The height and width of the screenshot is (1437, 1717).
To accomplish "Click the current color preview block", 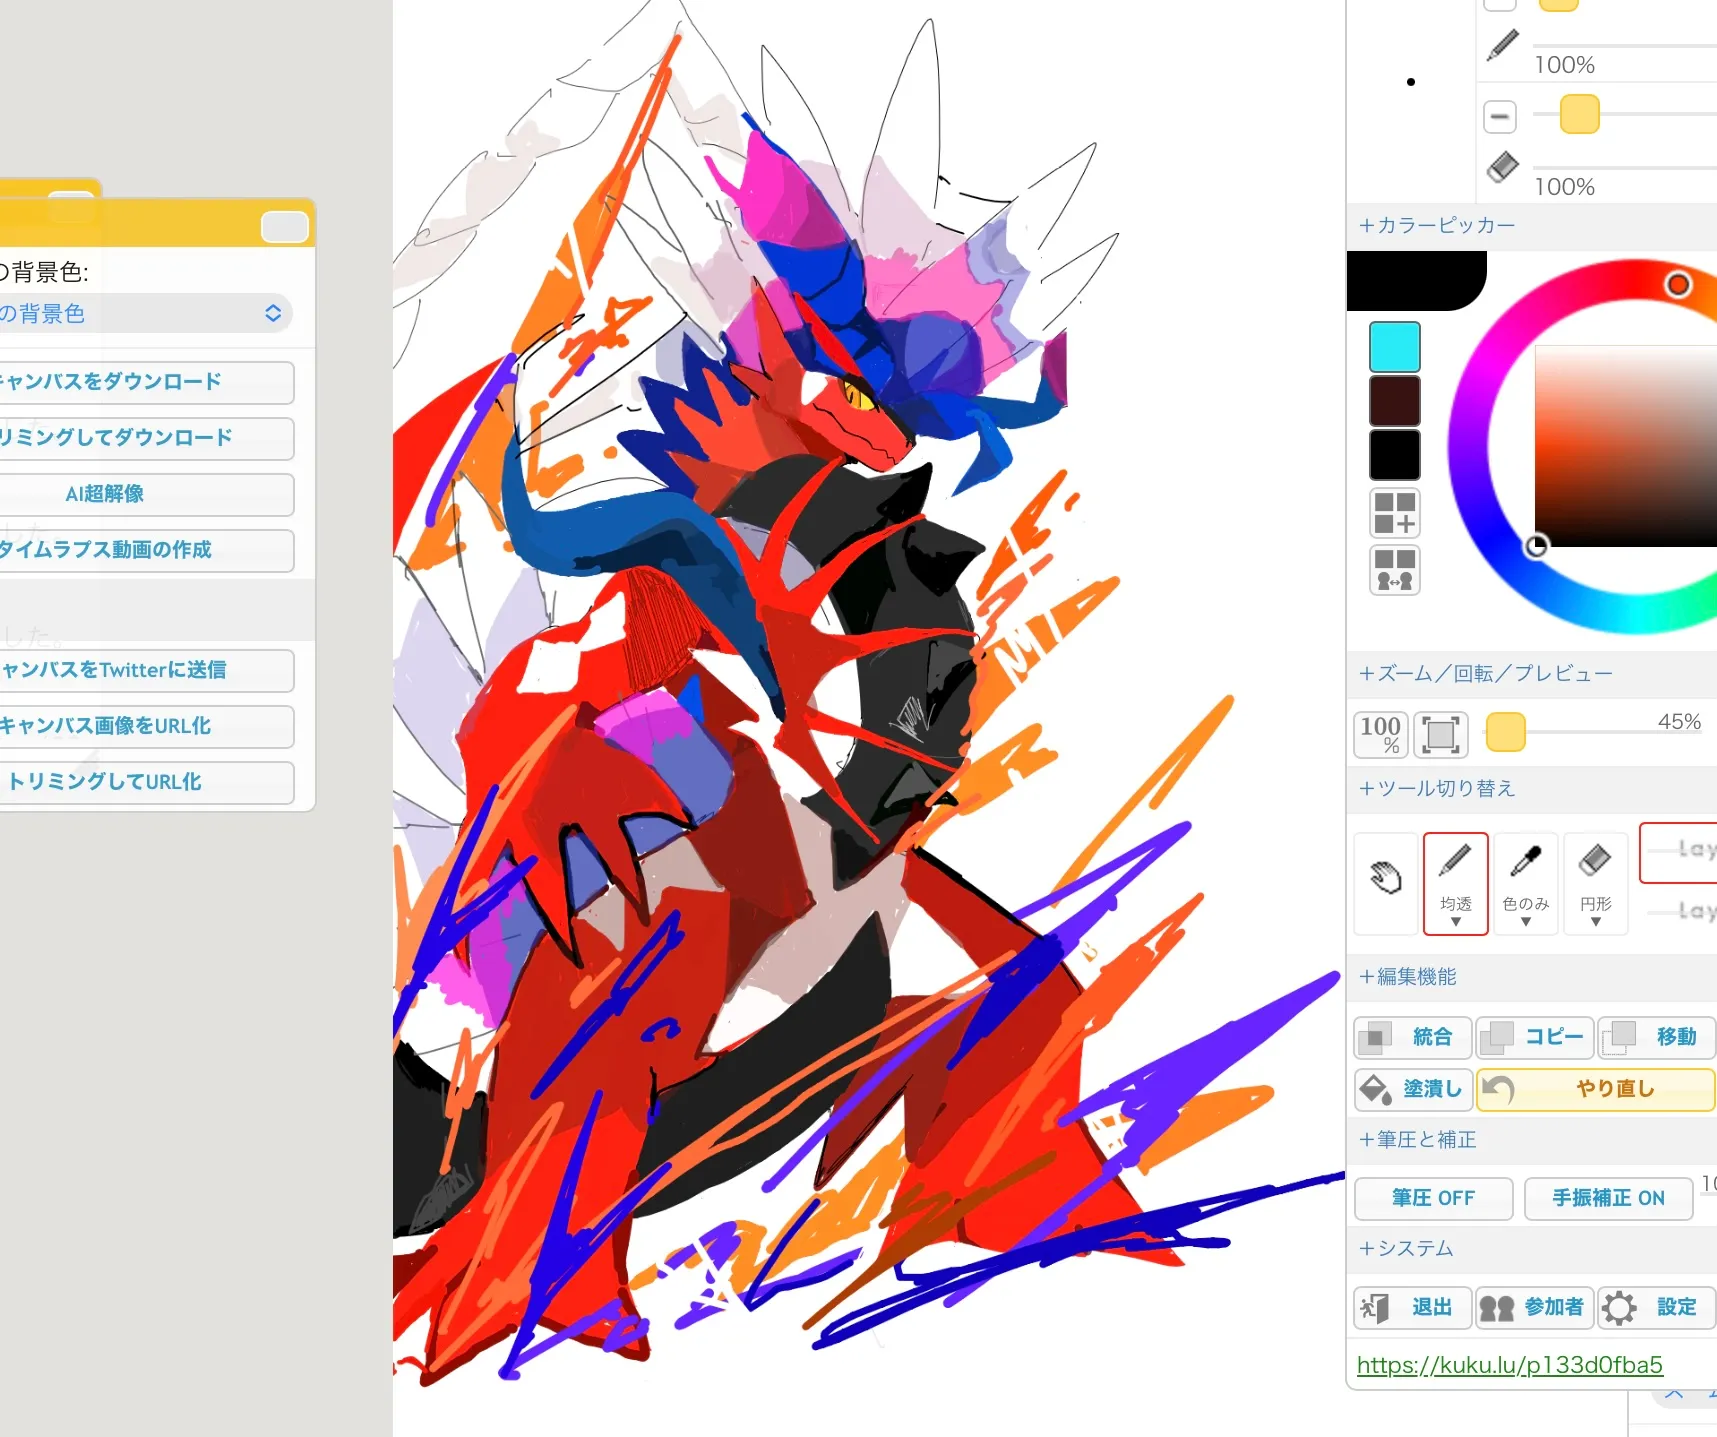I will coord(1416,281).
